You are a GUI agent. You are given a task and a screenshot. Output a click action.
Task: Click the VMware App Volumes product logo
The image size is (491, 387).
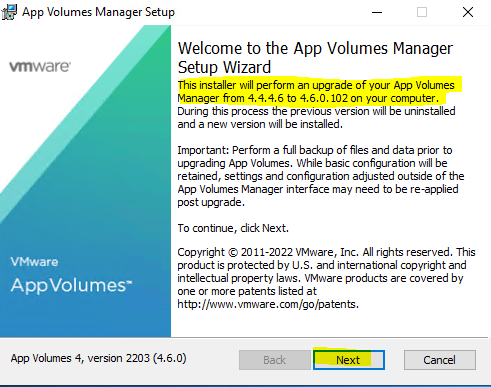pos(71,275)
